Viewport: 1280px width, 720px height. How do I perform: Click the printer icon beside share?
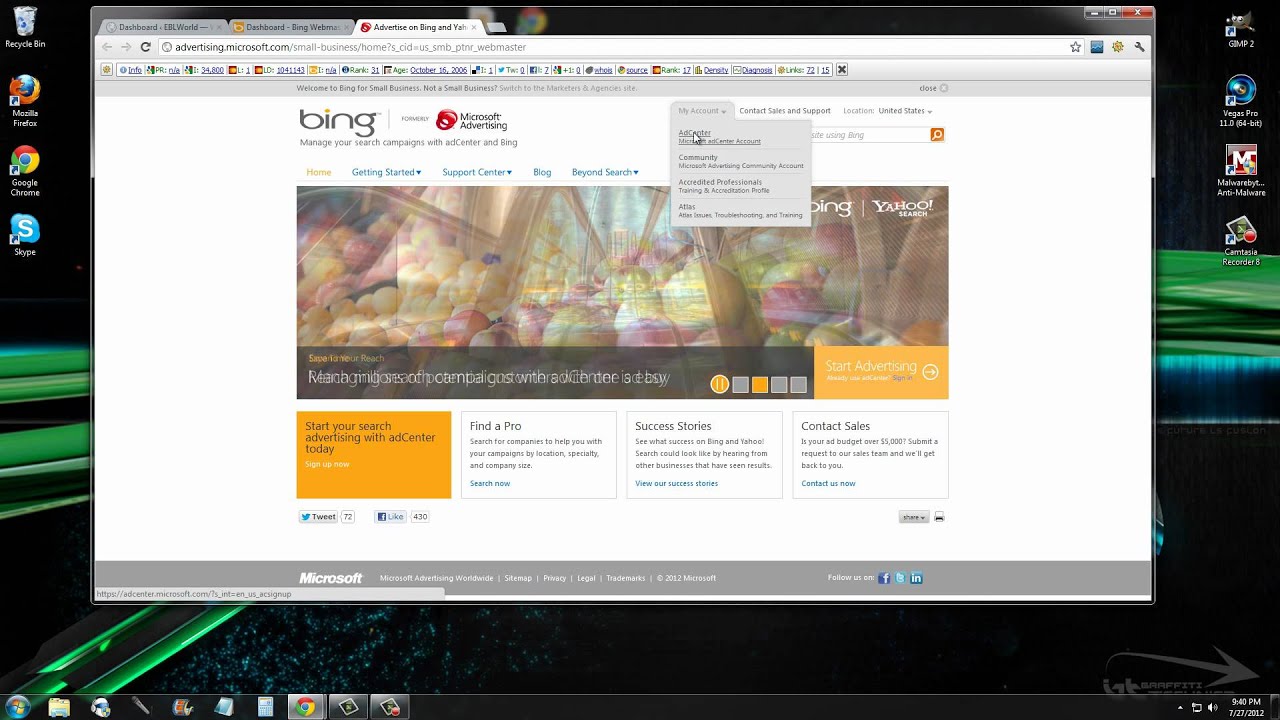[939, 517]
